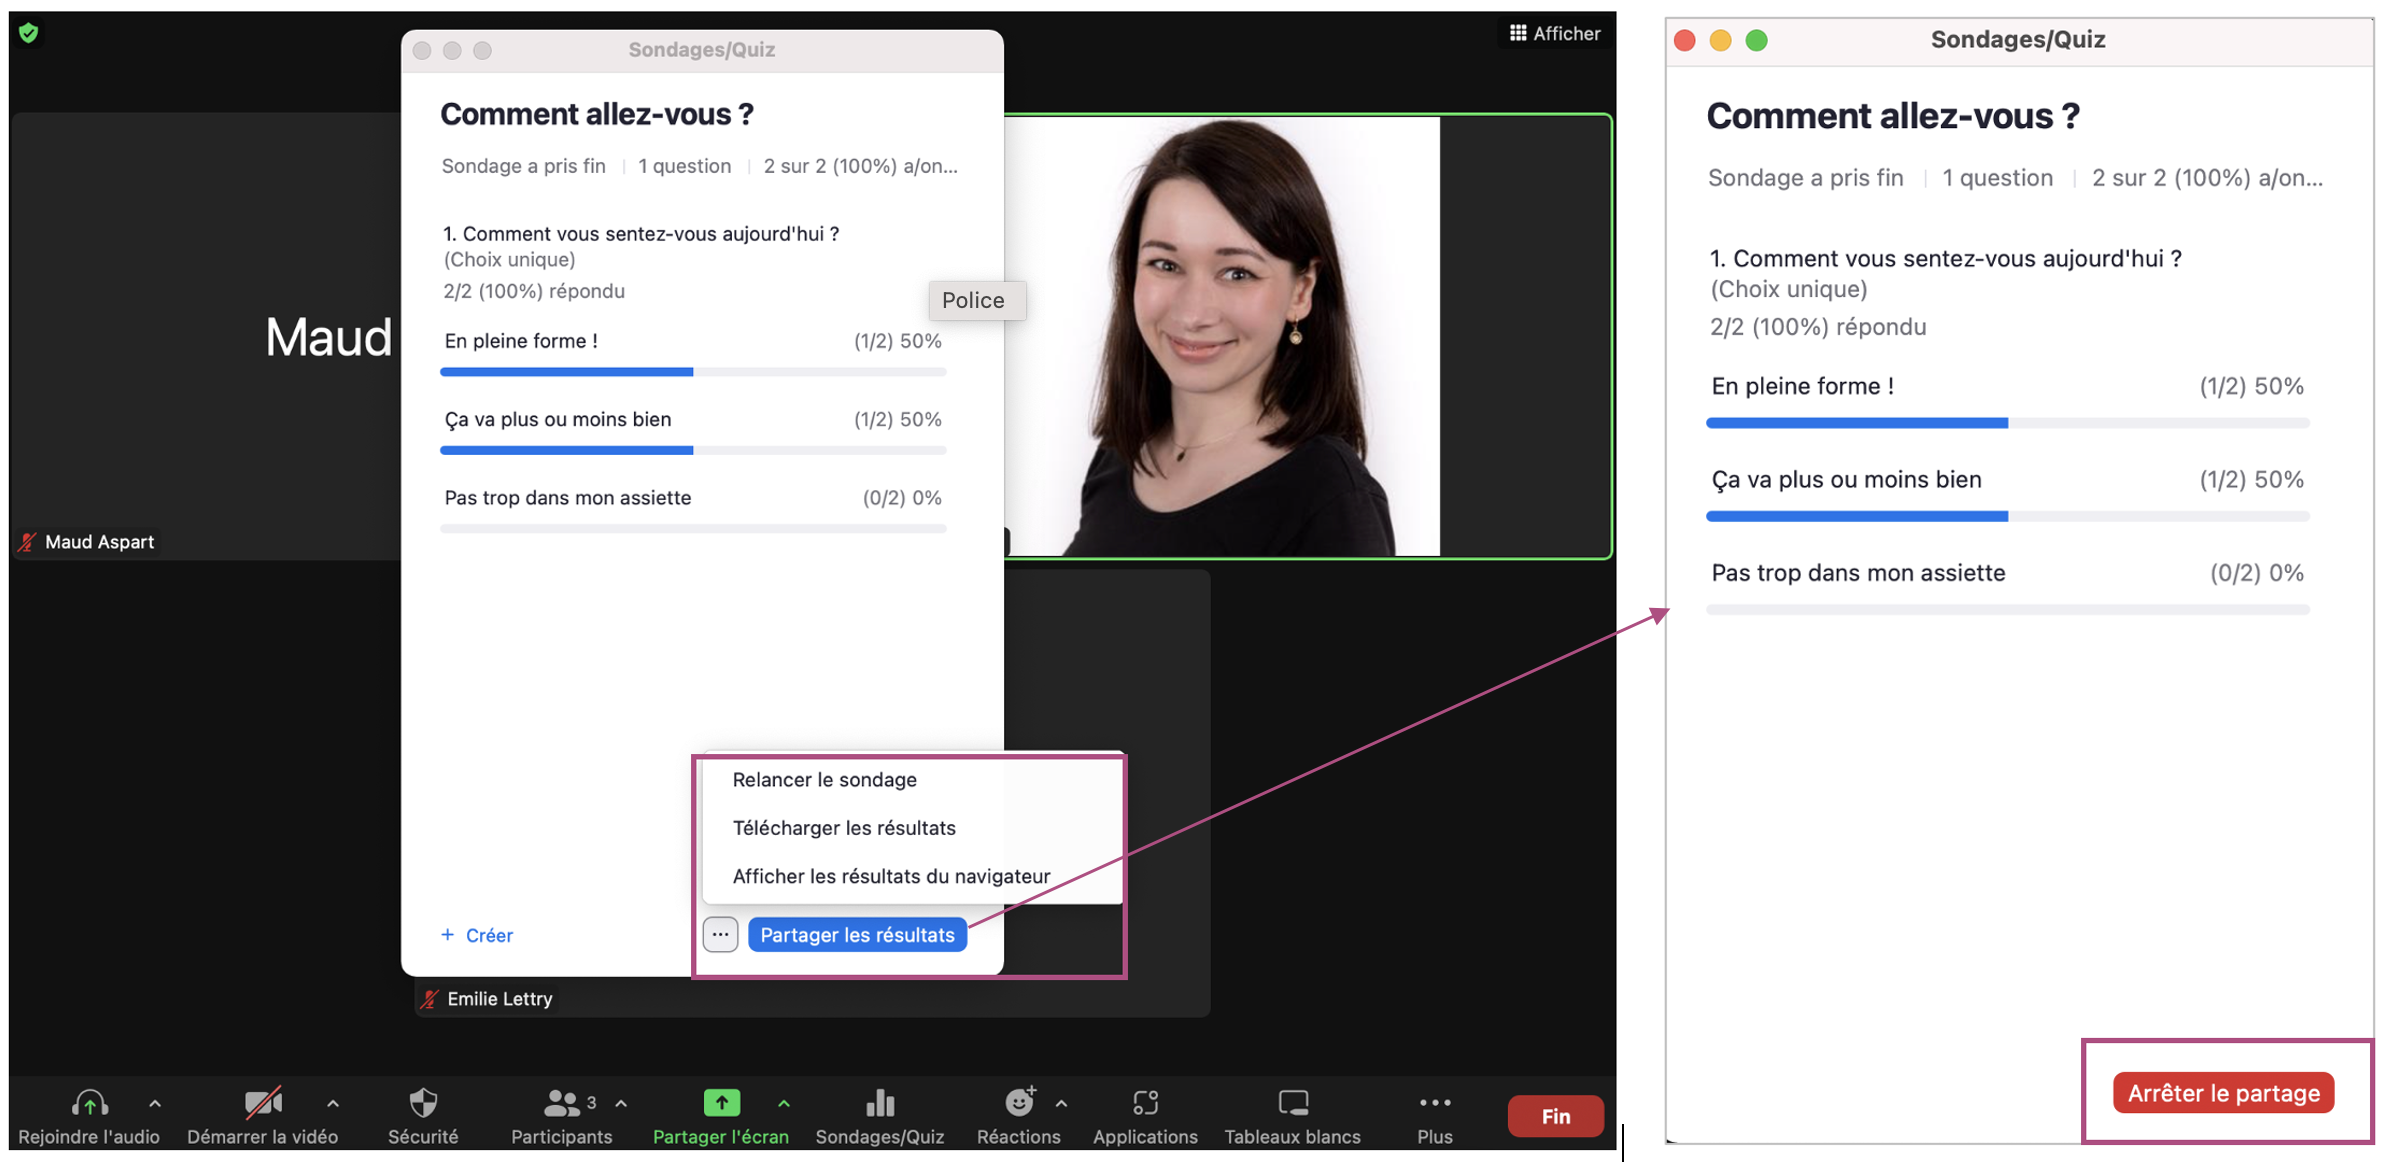Click the green Partager l'écran icon
2392x1162 pixels.
pyautogui.click(x=721, y=1103)
